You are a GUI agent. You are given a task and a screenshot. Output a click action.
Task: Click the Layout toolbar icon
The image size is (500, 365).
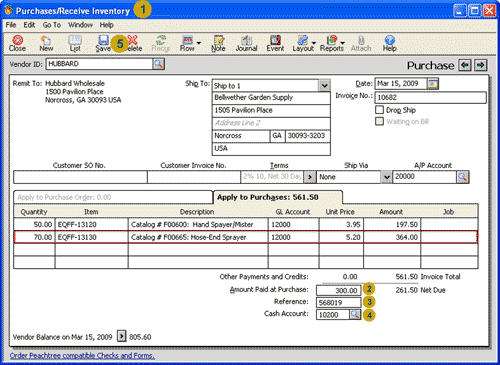303,43
